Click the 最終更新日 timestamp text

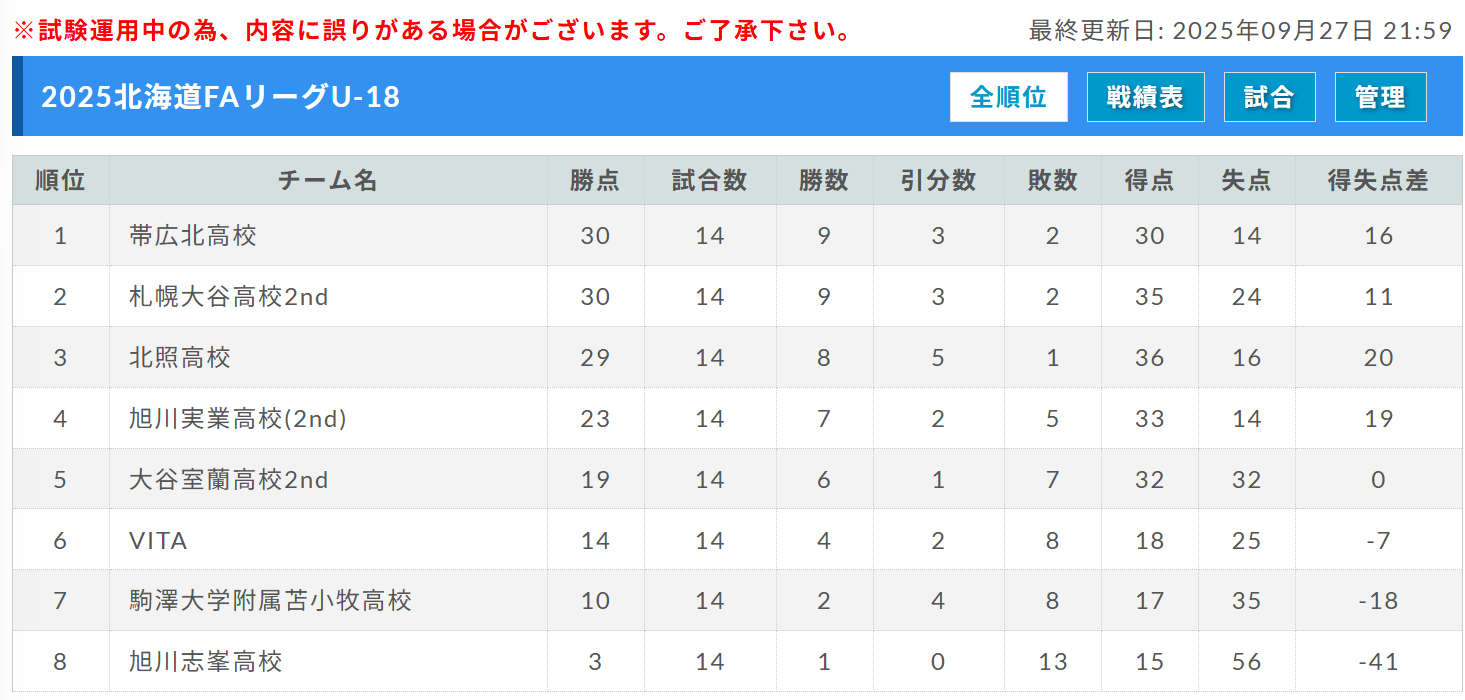[x=1240, y=31]
